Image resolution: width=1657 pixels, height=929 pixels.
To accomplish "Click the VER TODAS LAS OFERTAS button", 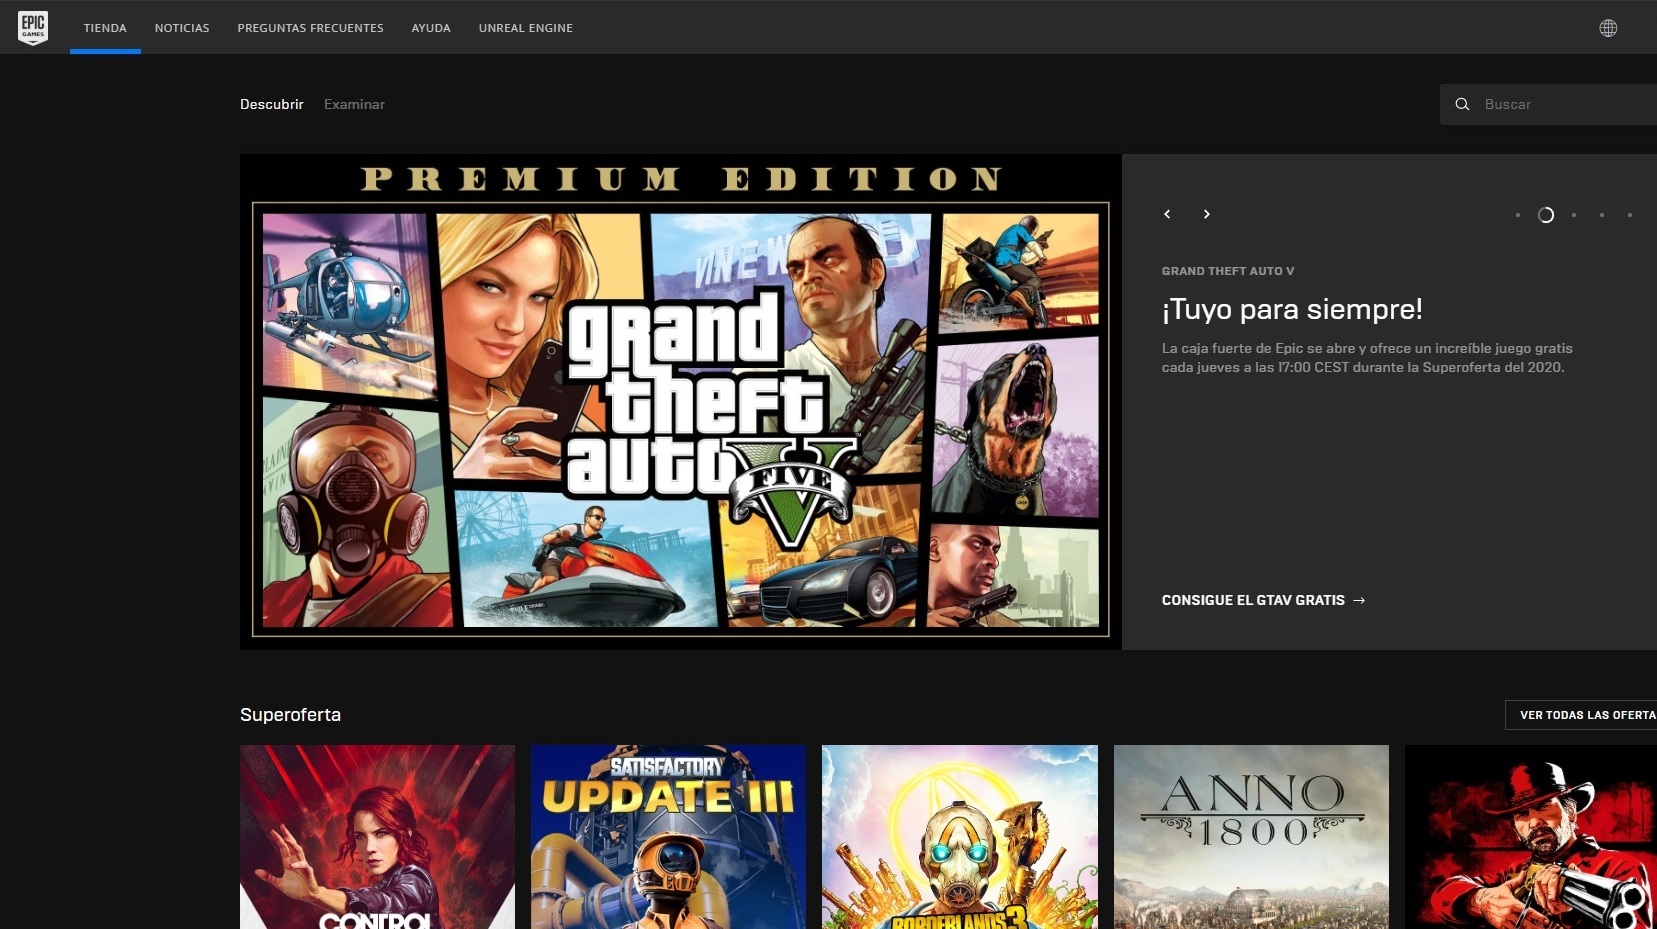I will click(x=1581, y=715).
